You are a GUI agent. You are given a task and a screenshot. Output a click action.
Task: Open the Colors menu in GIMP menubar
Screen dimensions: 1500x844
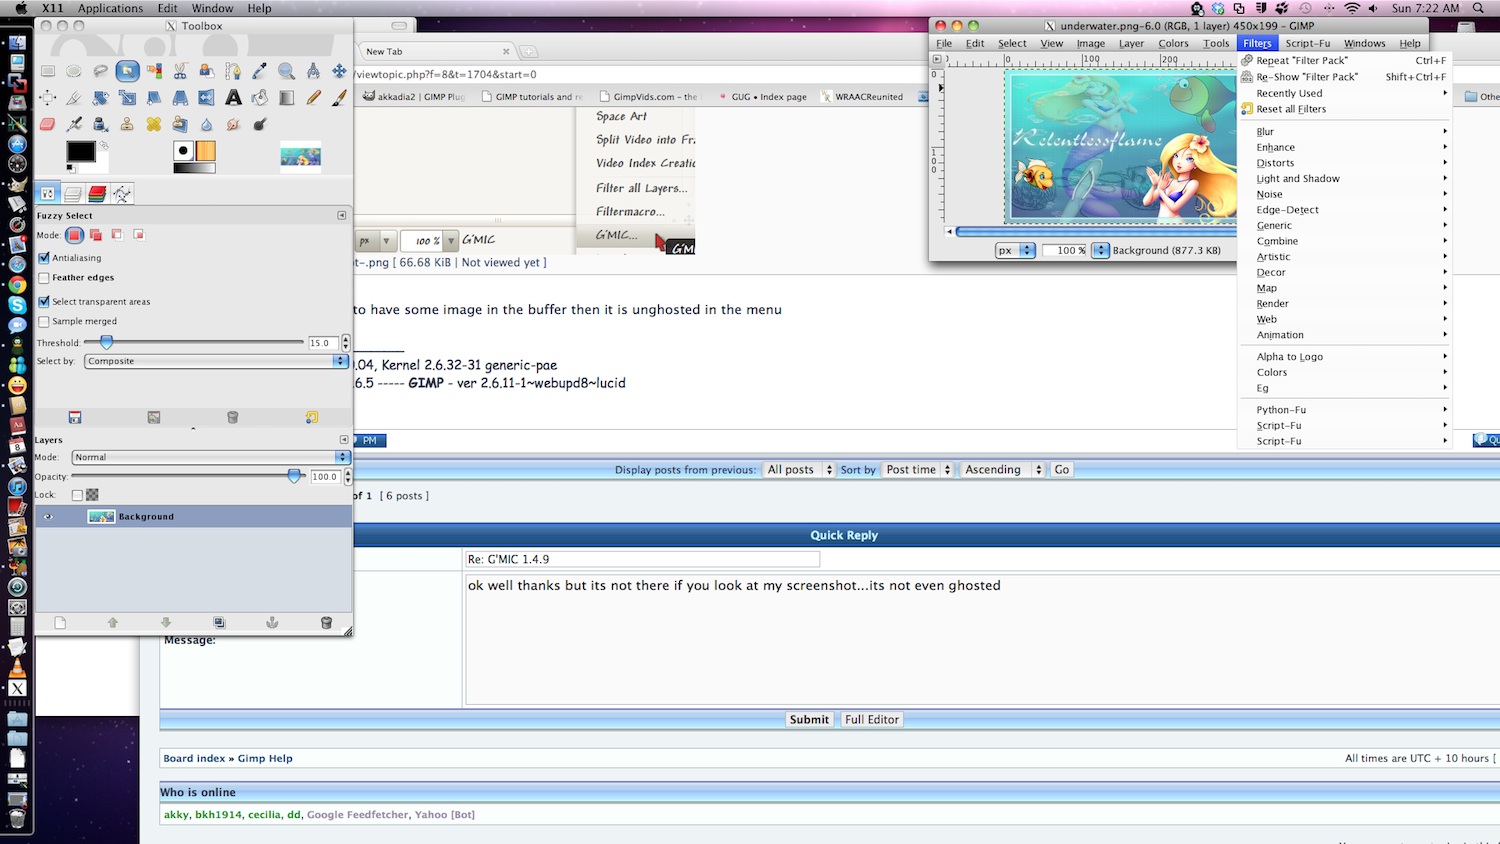pyautogui.click(x=1173, y=43)
